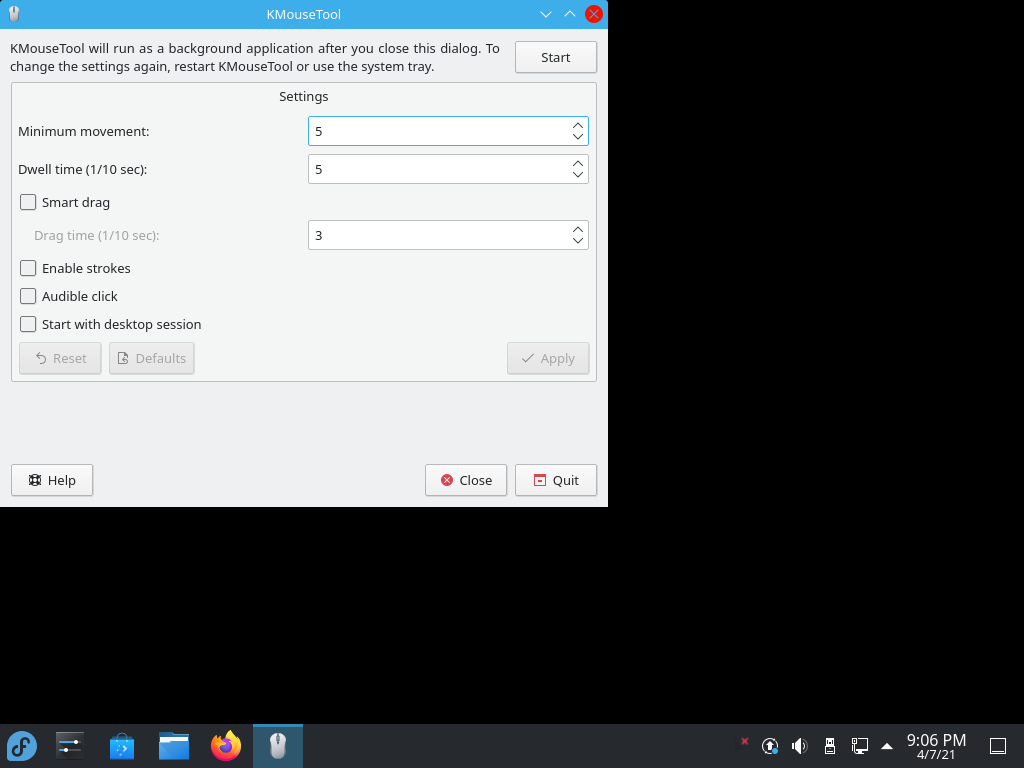Click the Reset button

pos(60,359)
